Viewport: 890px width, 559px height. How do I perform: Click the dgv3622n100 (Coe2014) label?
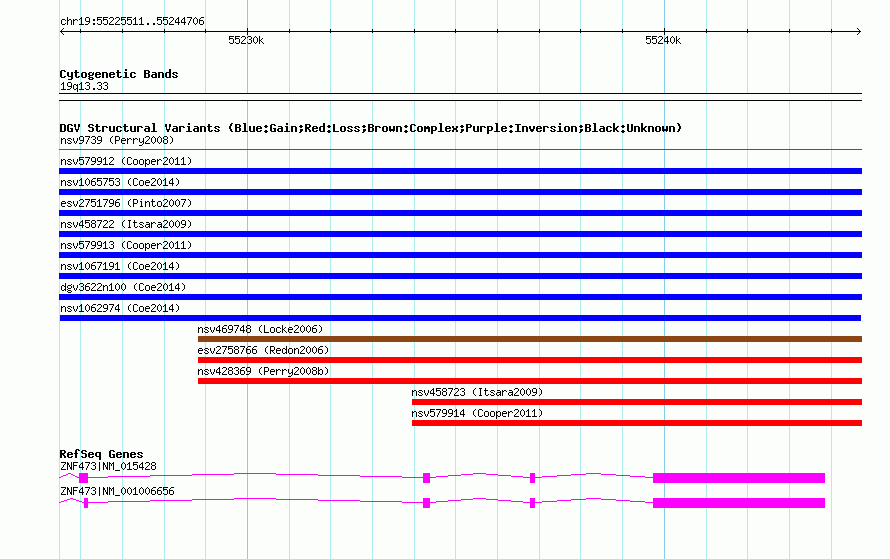pos(123,287)
